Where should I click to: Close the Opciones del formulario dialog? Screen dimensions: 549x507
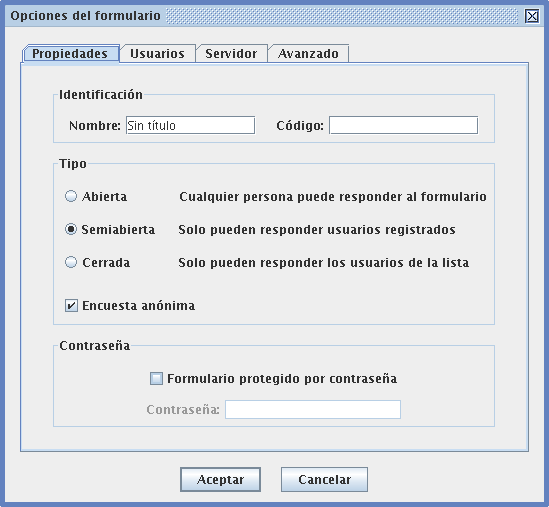[x=532, y=16]
